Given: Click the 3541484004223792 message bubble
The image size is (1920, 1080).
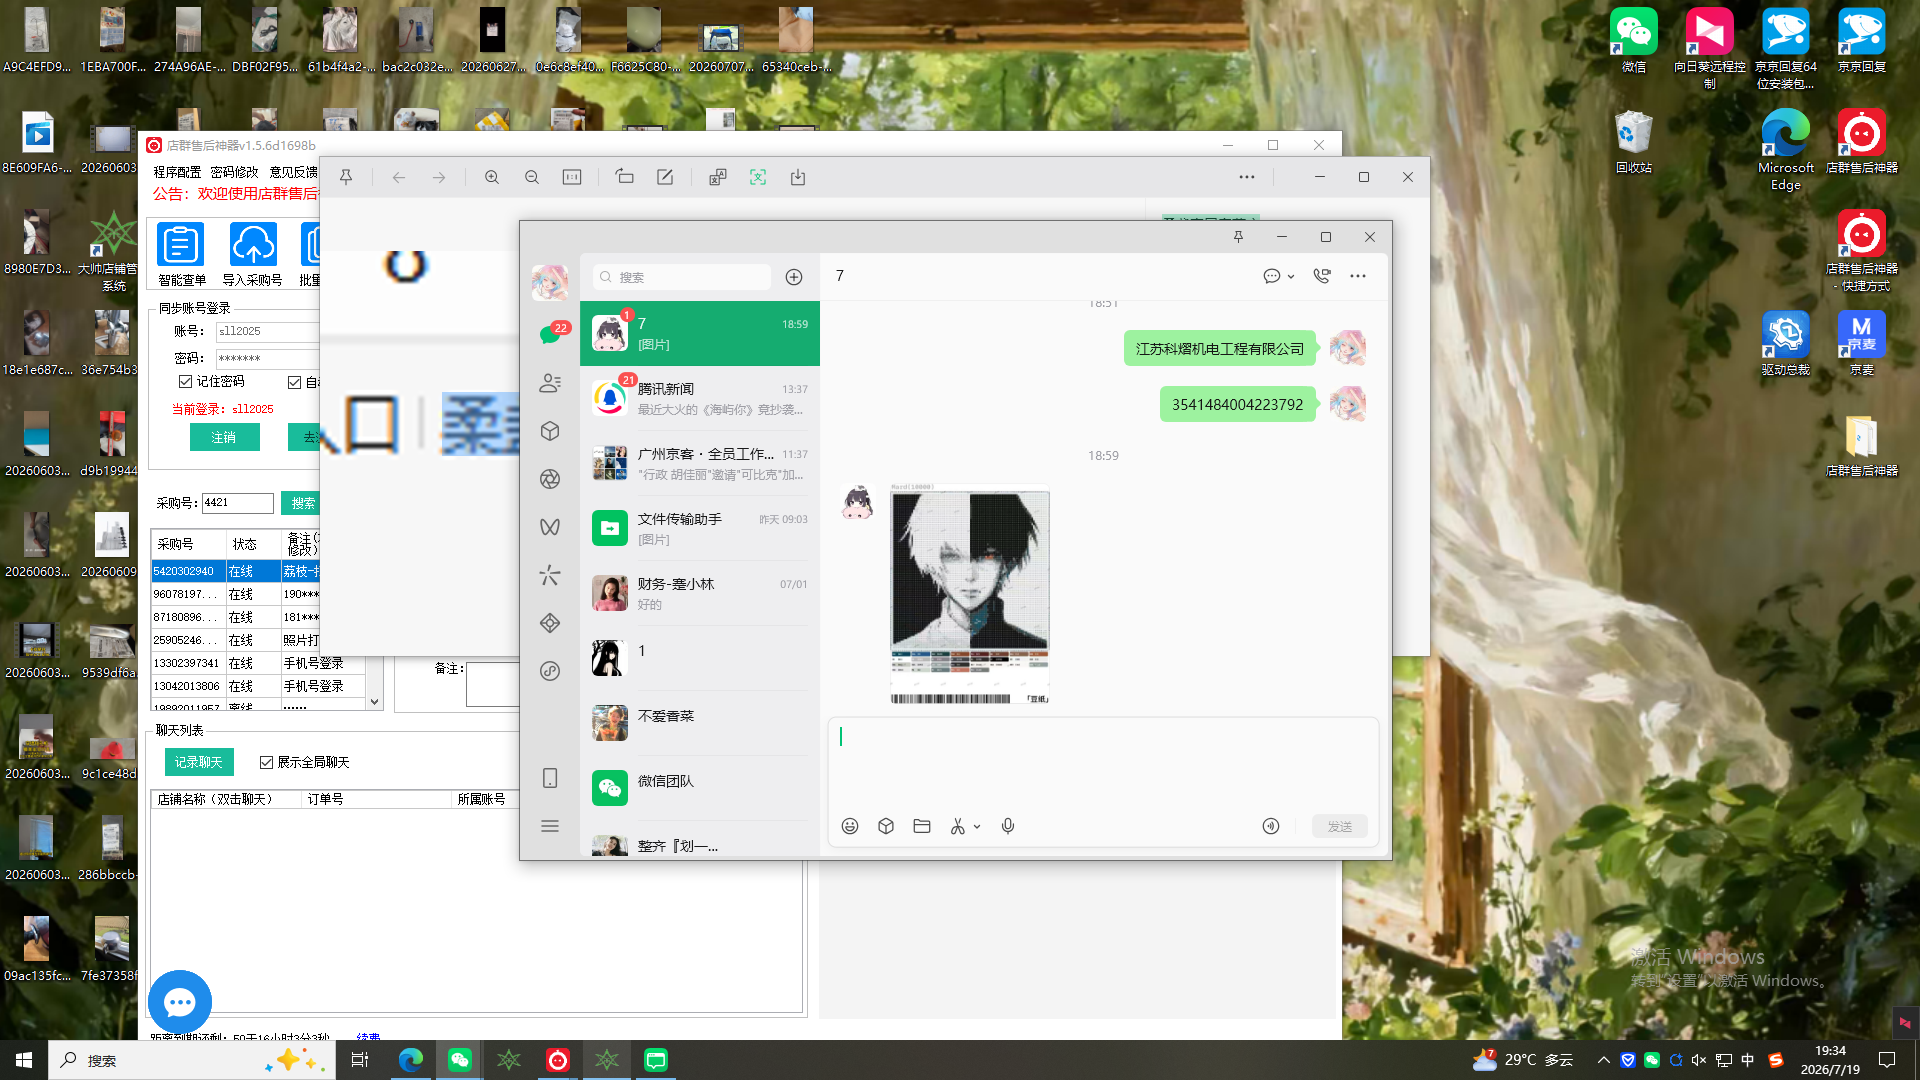Looking at the screenshot, I should point(1238,405).
